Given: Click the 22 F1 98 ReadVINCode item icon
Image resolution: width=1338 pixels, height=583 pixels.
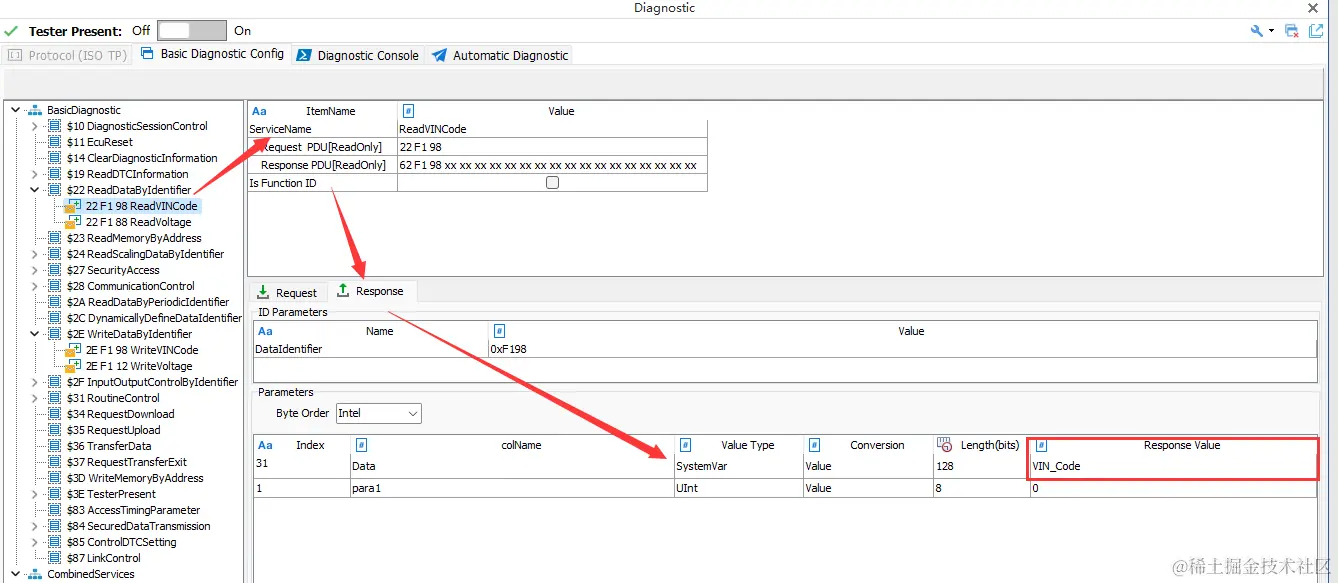Looking at the screenshot, I should coord(72,206).
